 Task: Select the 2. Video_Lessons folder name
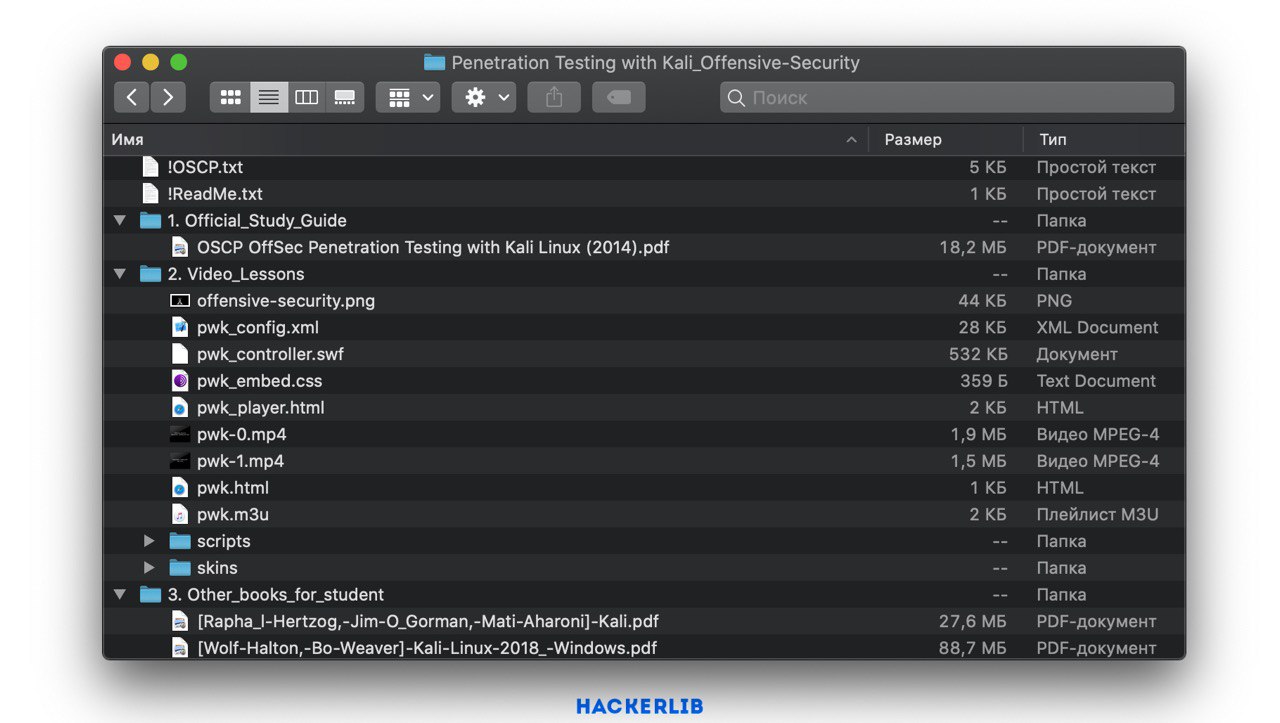pos(236,274)
